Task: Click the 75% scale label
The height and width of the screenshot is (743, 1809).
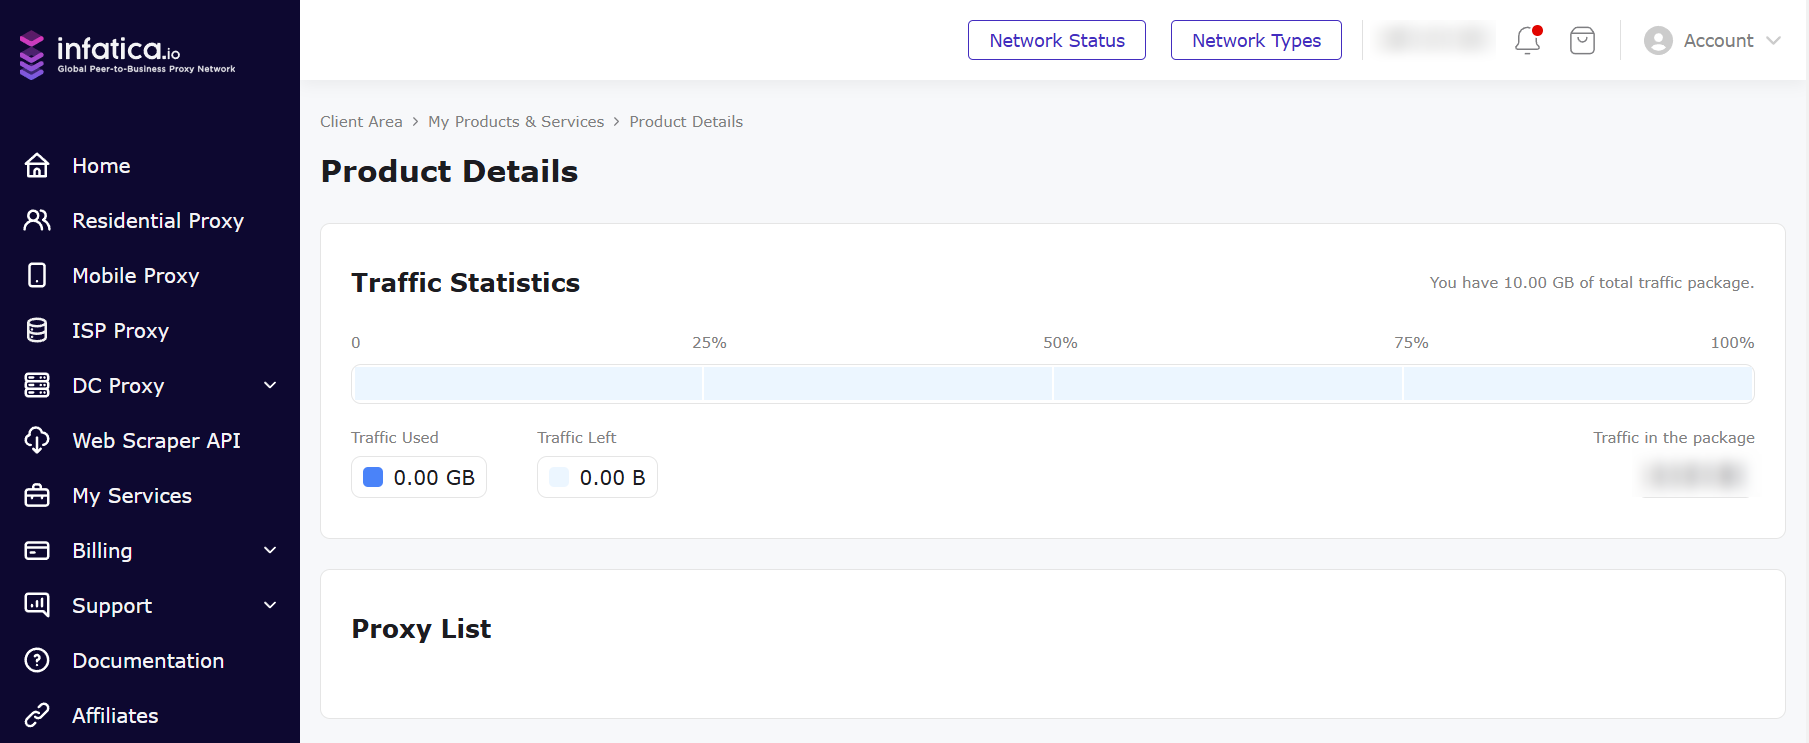Action: (x=1411, y=342)
